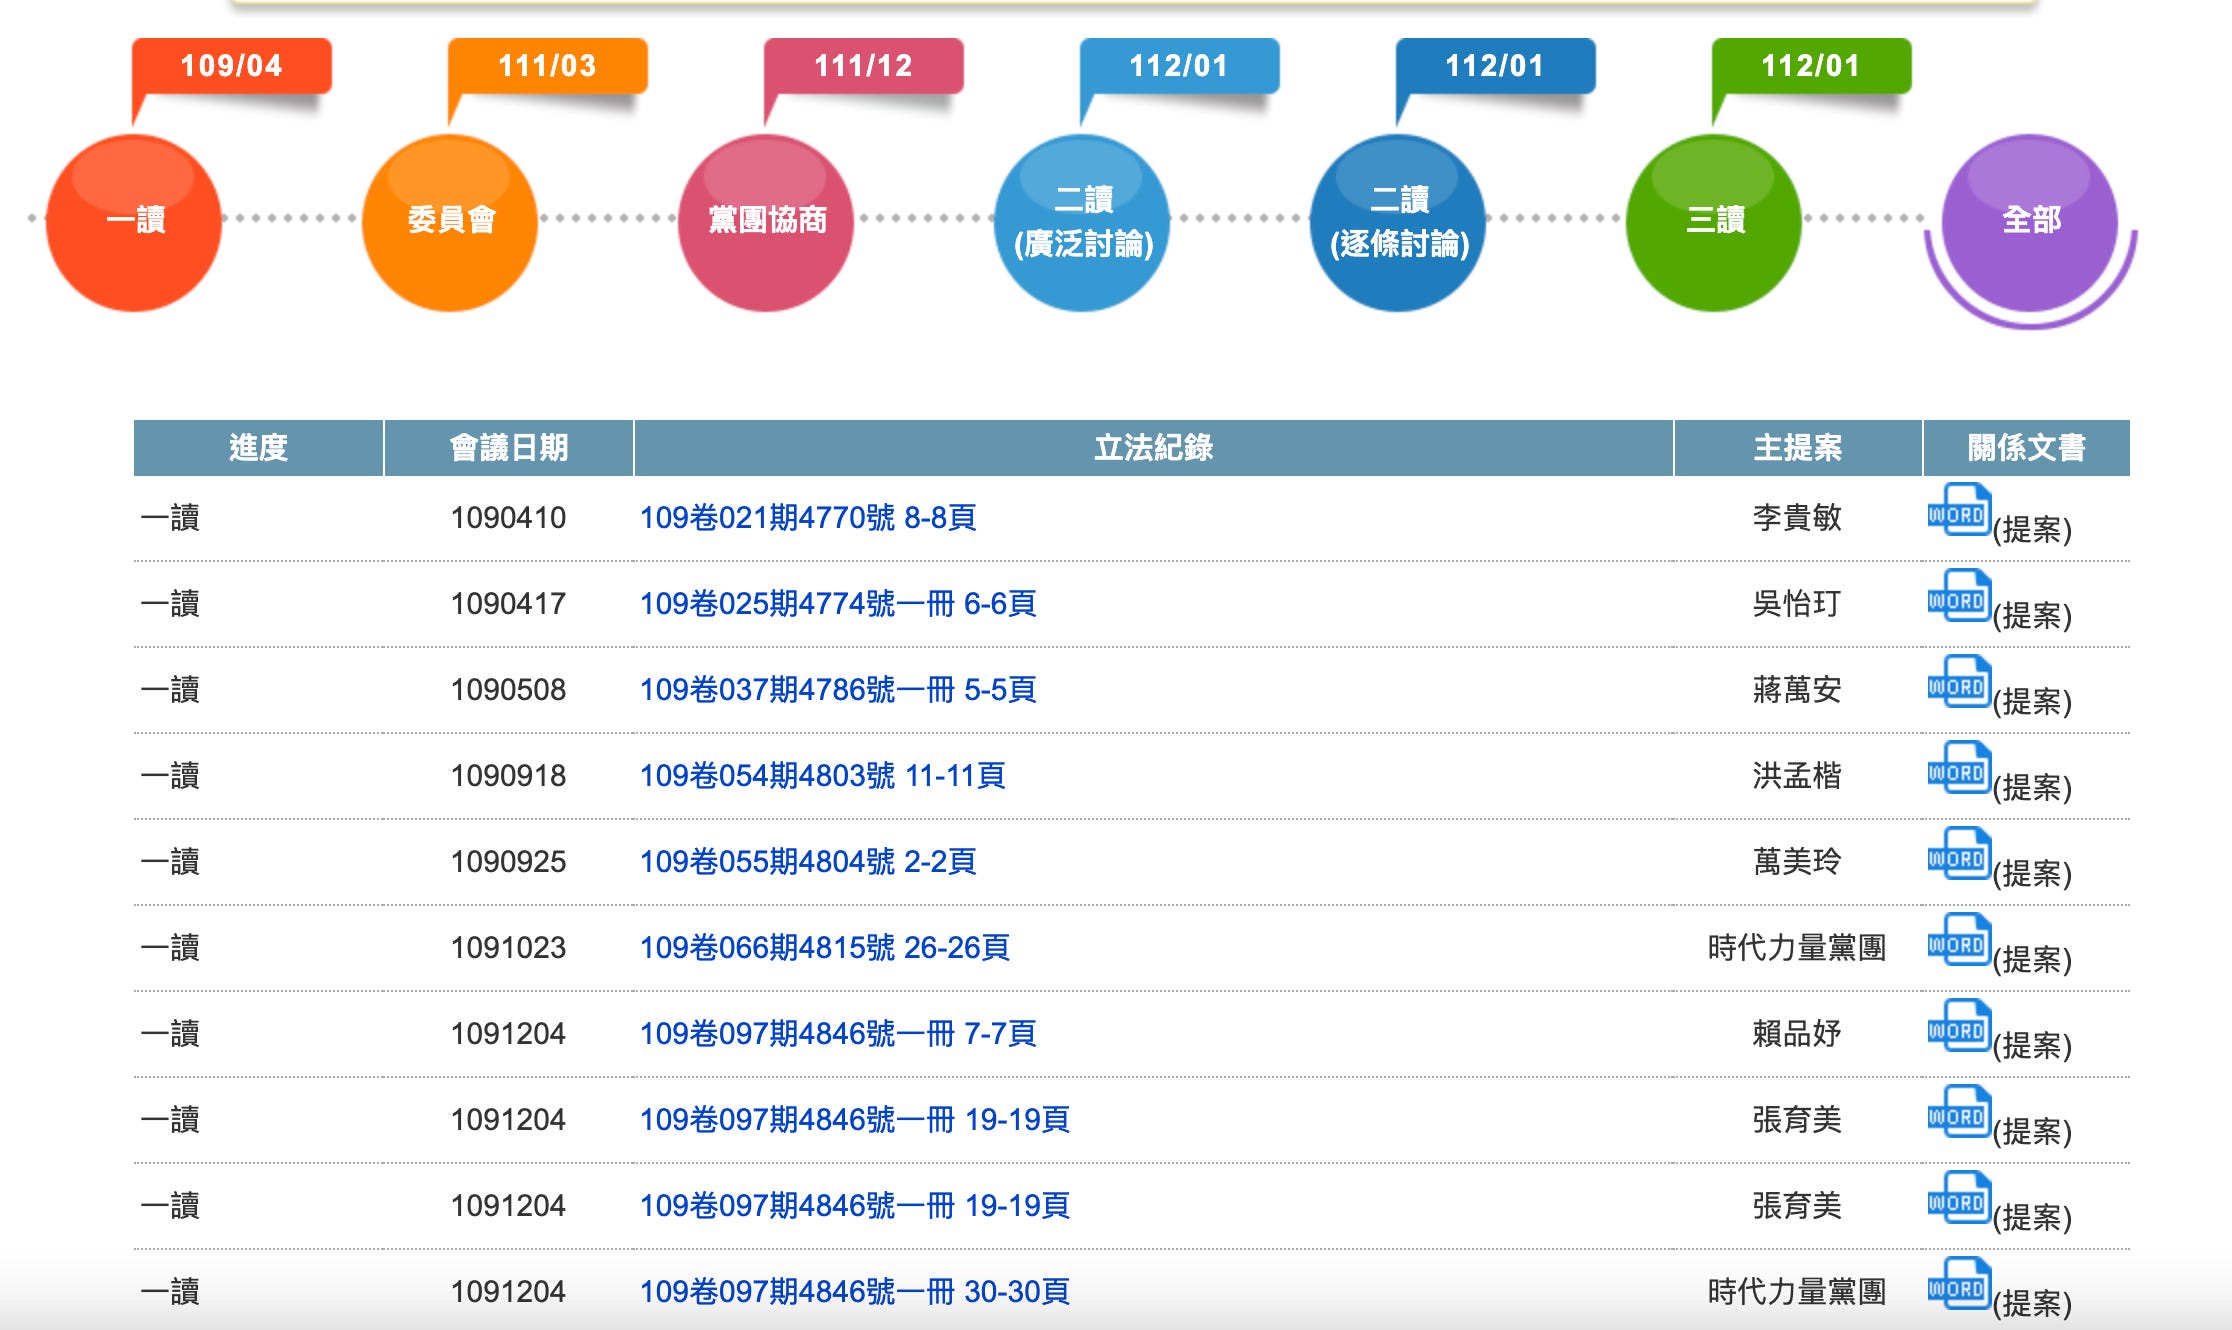2232x1330 pixels.
Task: Open Word proposal file for 李貴敏
Action: coord(1958,511)
